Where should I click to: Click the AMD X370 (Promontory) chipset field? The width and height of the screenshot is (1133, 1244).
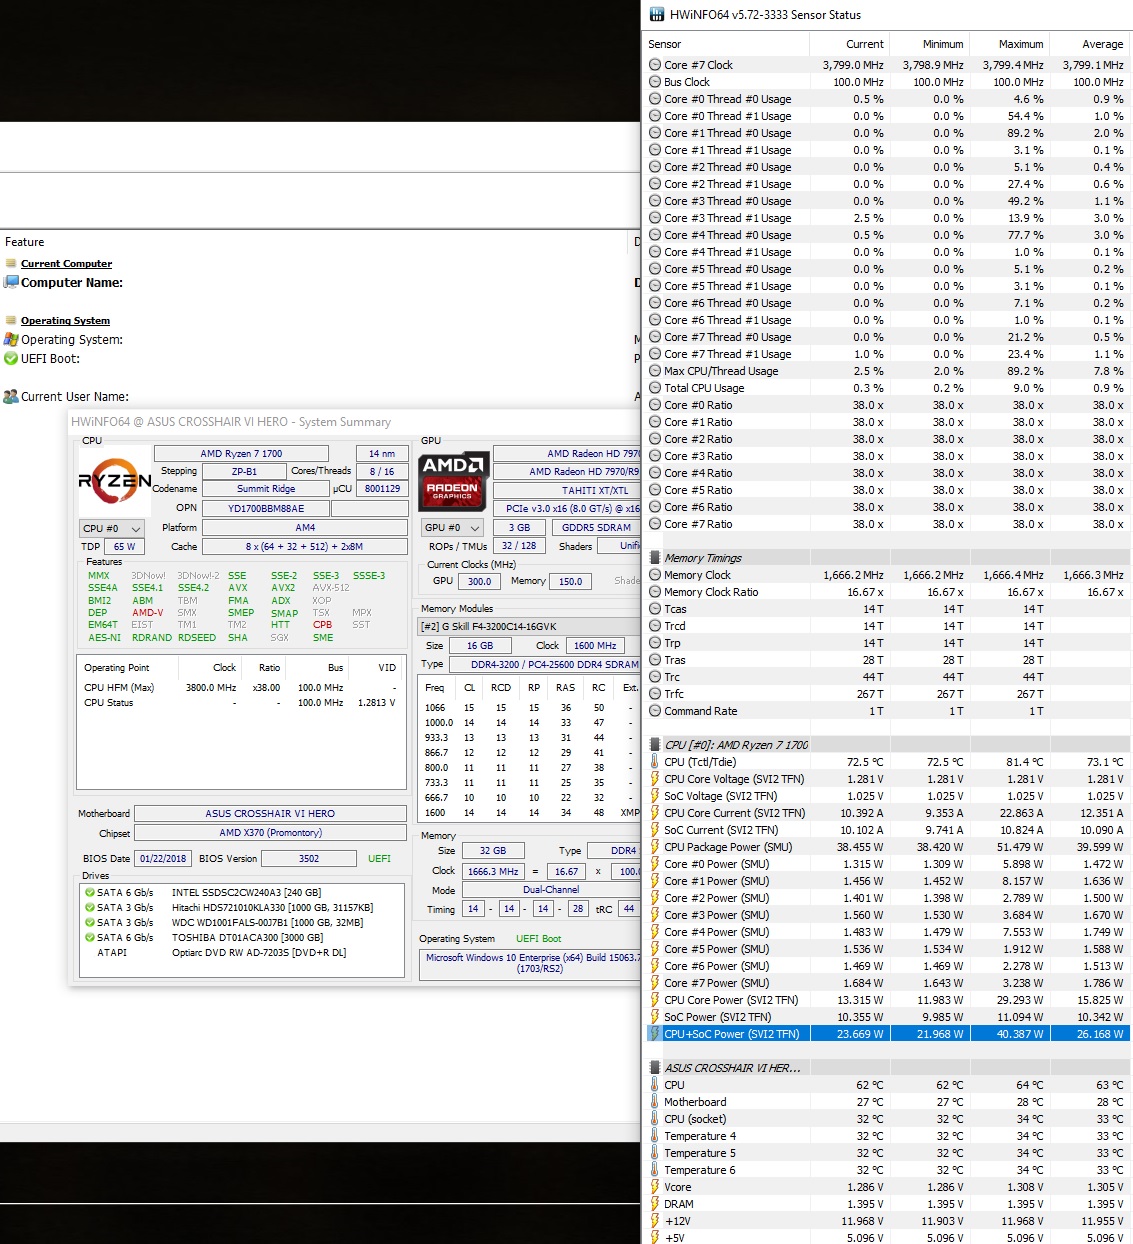[x=270, y=833]
